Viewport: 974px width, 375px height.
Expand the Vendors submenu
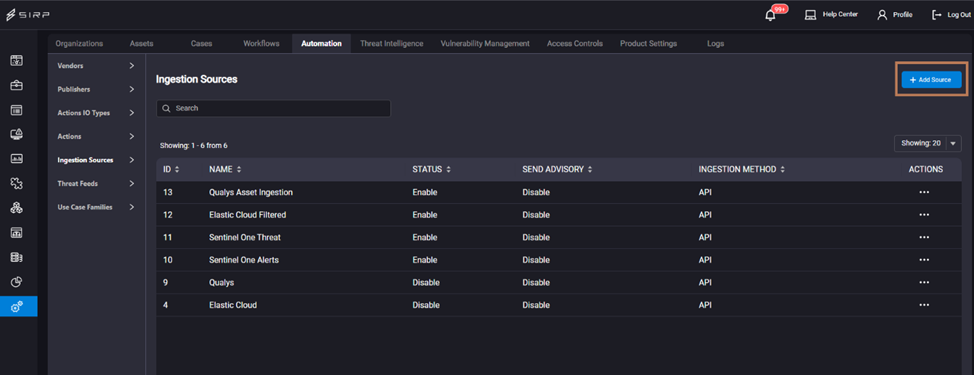pyautogui.click(x=131, y=65)
